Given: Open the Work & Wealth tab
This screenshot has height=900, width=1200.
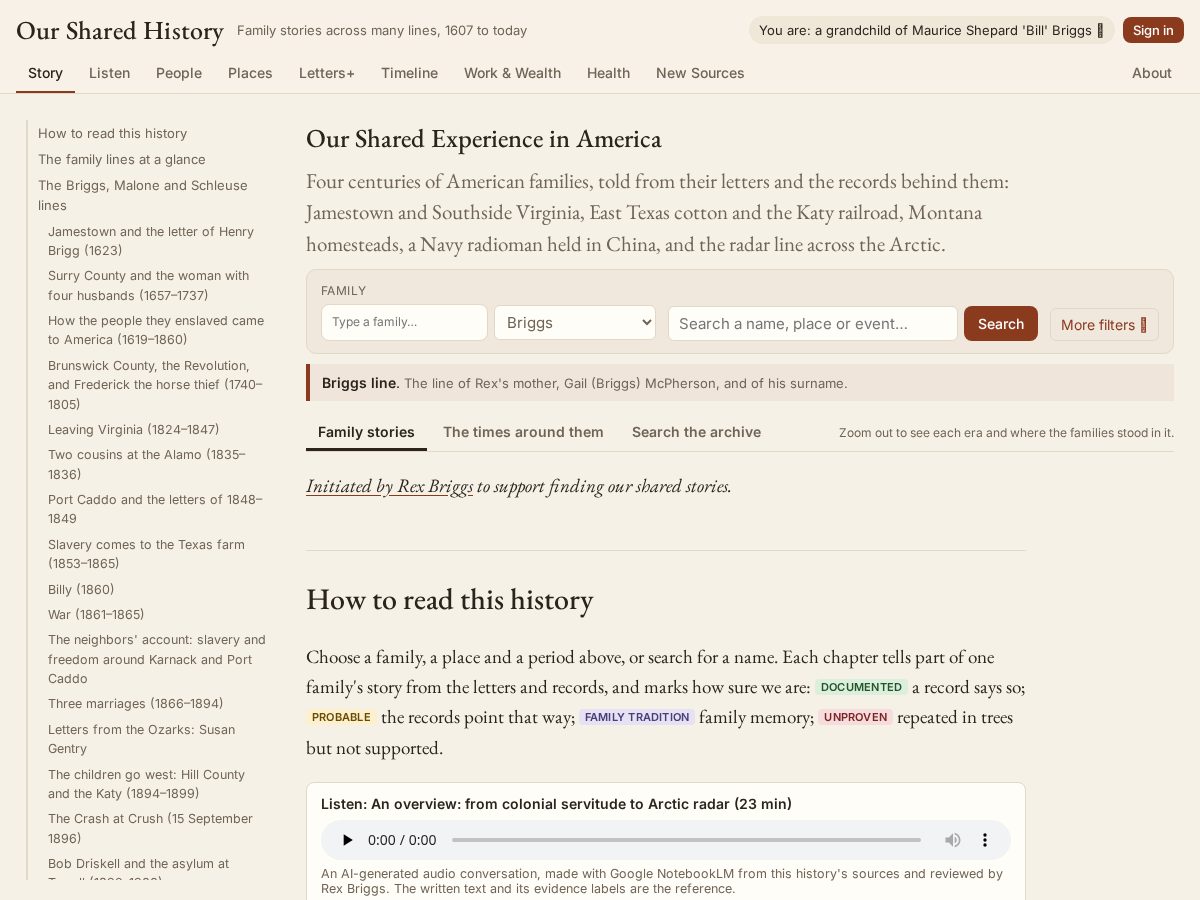Looking at the screenshot, I should tap(512, 73).
